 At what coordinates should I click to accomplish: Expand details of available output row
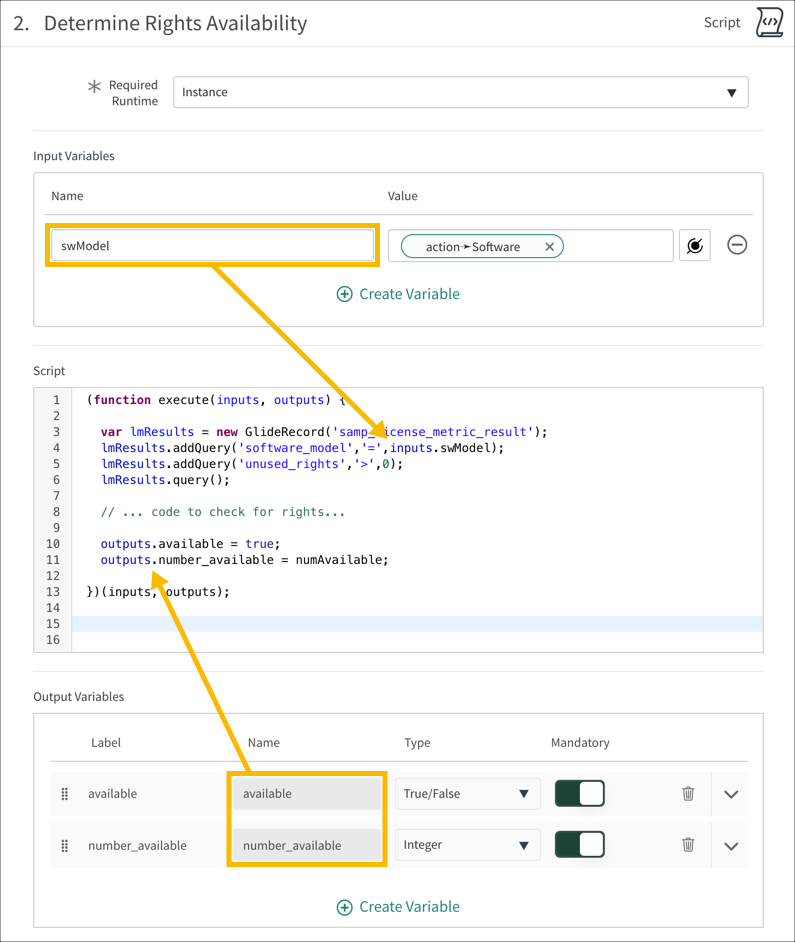[x=731, y=794]
